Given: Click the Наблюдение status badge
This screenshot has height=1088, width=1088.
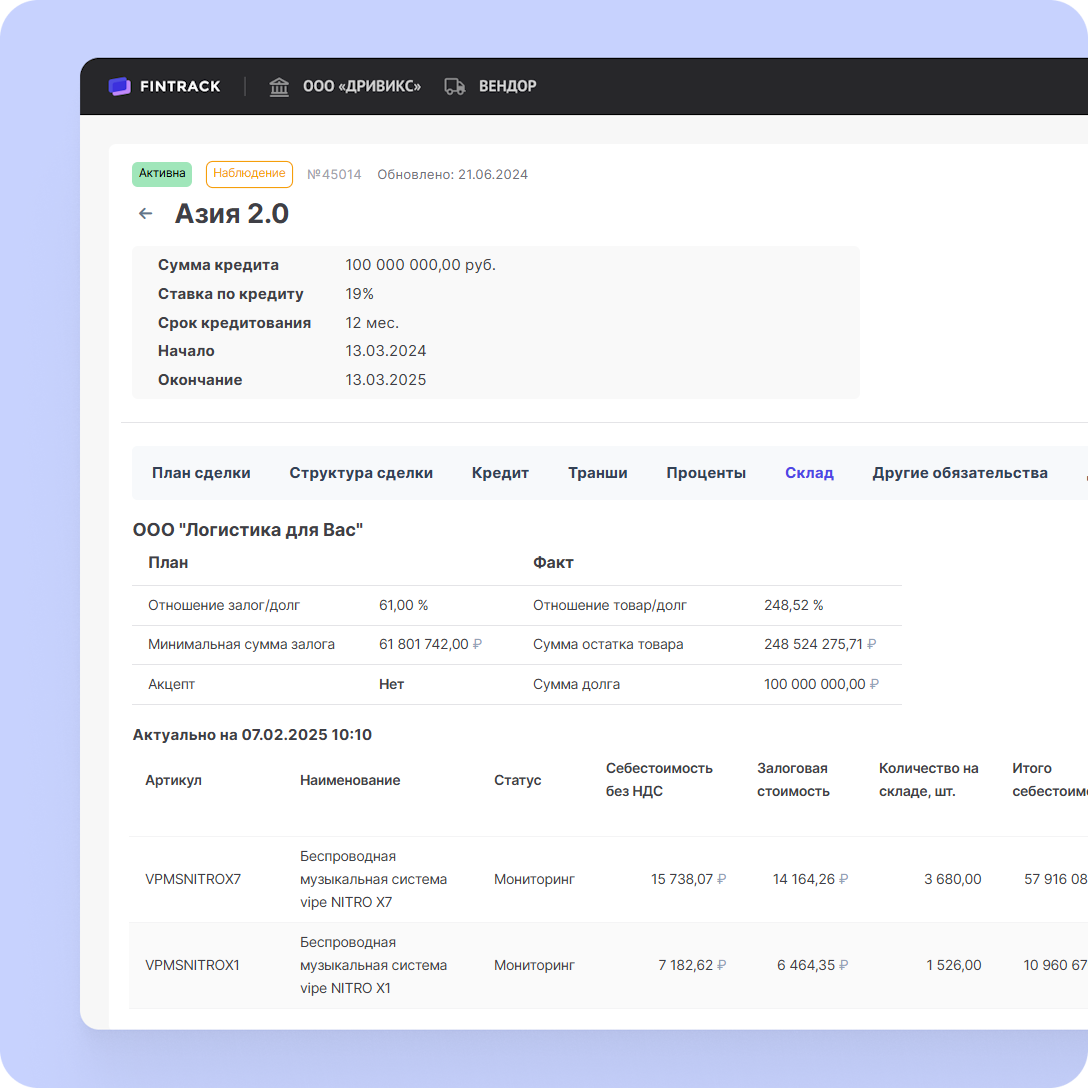Looking at the screenshot, I should [x=249, y=174].
